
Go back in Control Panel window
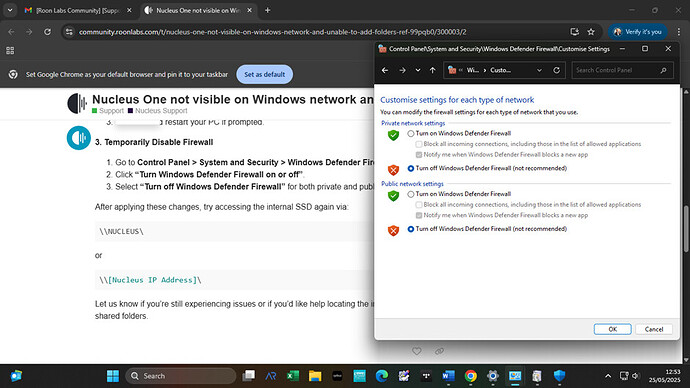click(385, 70)
